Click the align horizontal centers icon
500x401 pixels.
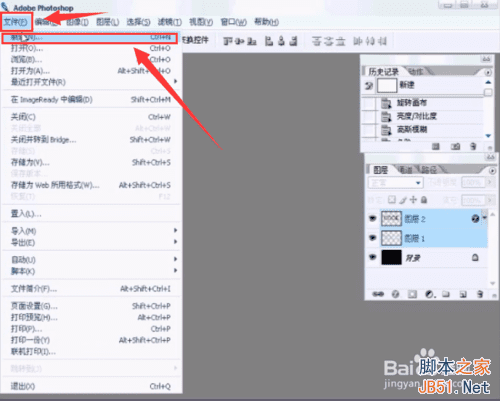point(281,41)
